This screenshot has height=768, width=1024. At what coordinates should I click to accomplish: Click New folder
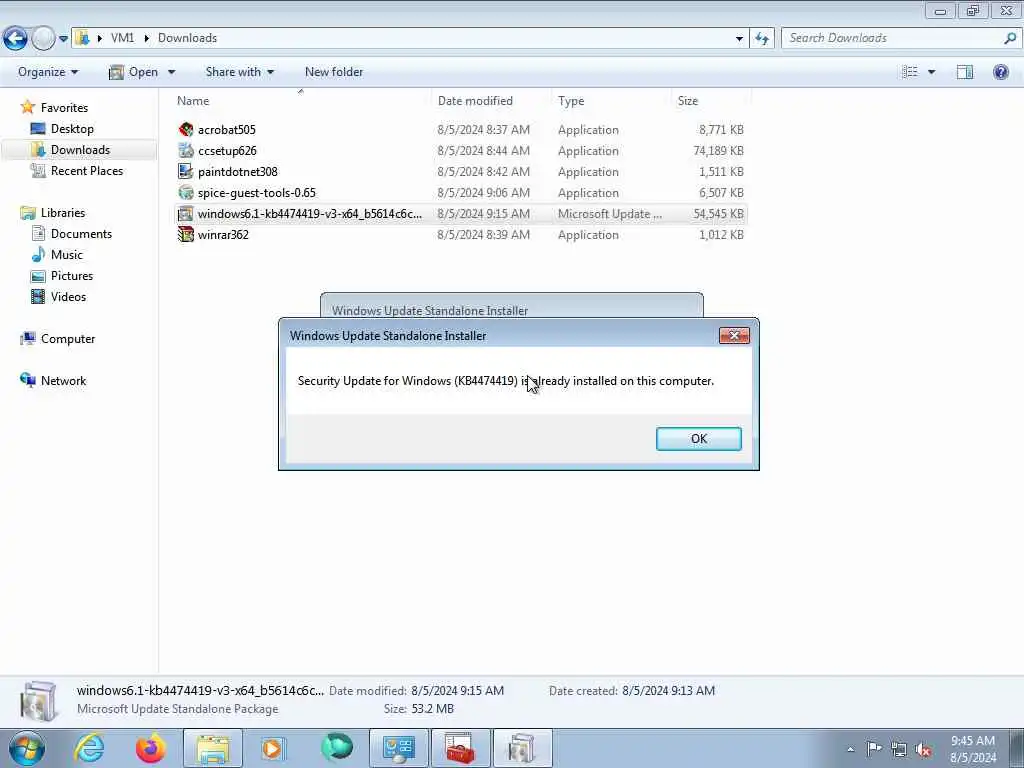click(334, 72)
